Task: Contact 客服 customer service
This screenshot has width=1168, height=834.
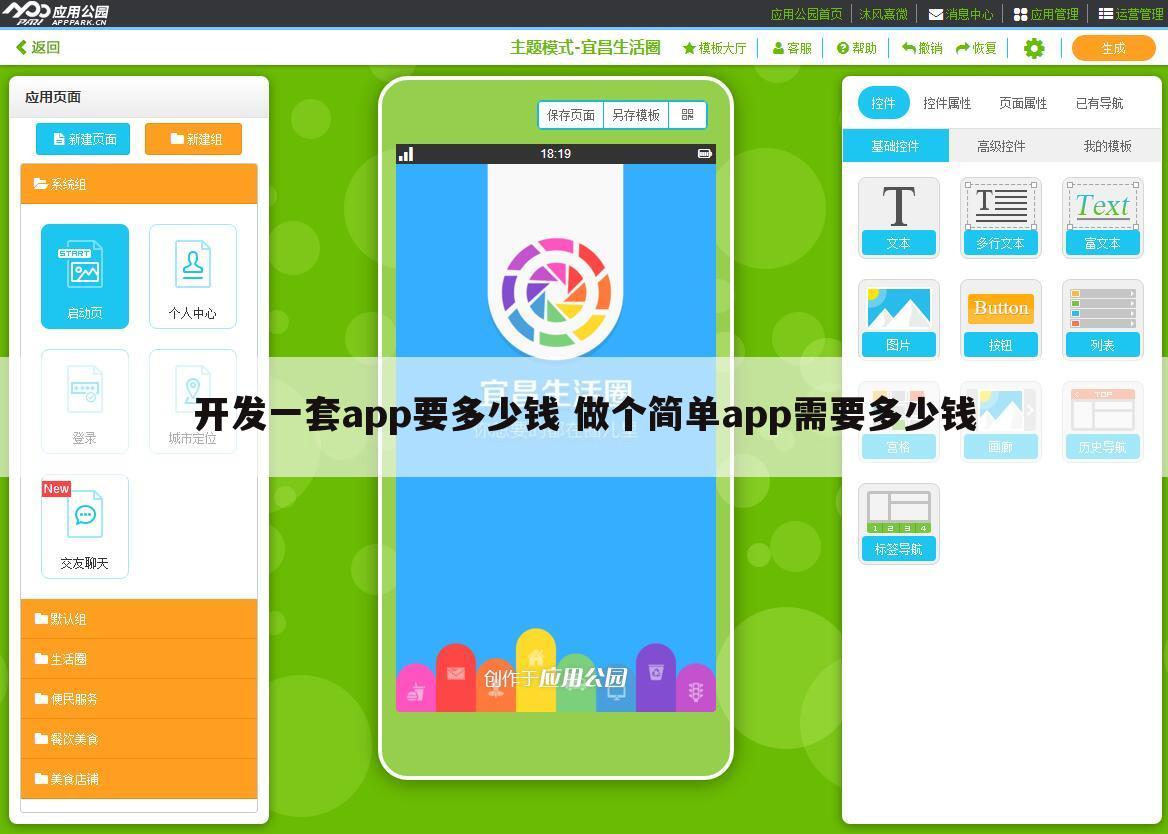Action: coord(792,48)
